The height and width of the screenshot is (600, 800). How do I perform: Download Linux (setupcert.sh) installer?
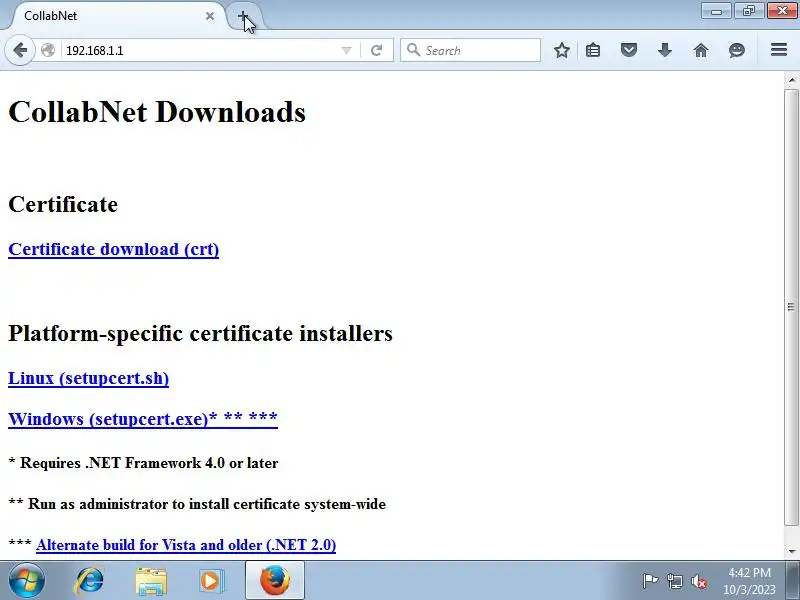[x=89, y=378]
